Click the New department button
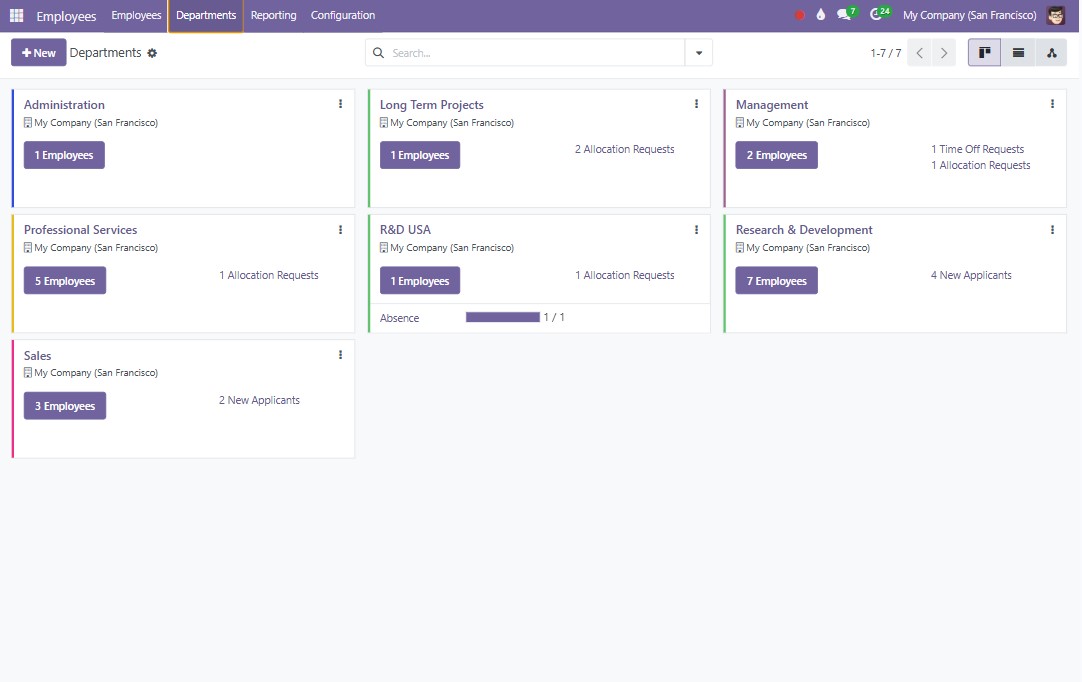Viewport: 1082px width, 682px height. click(x=38, y=52)
